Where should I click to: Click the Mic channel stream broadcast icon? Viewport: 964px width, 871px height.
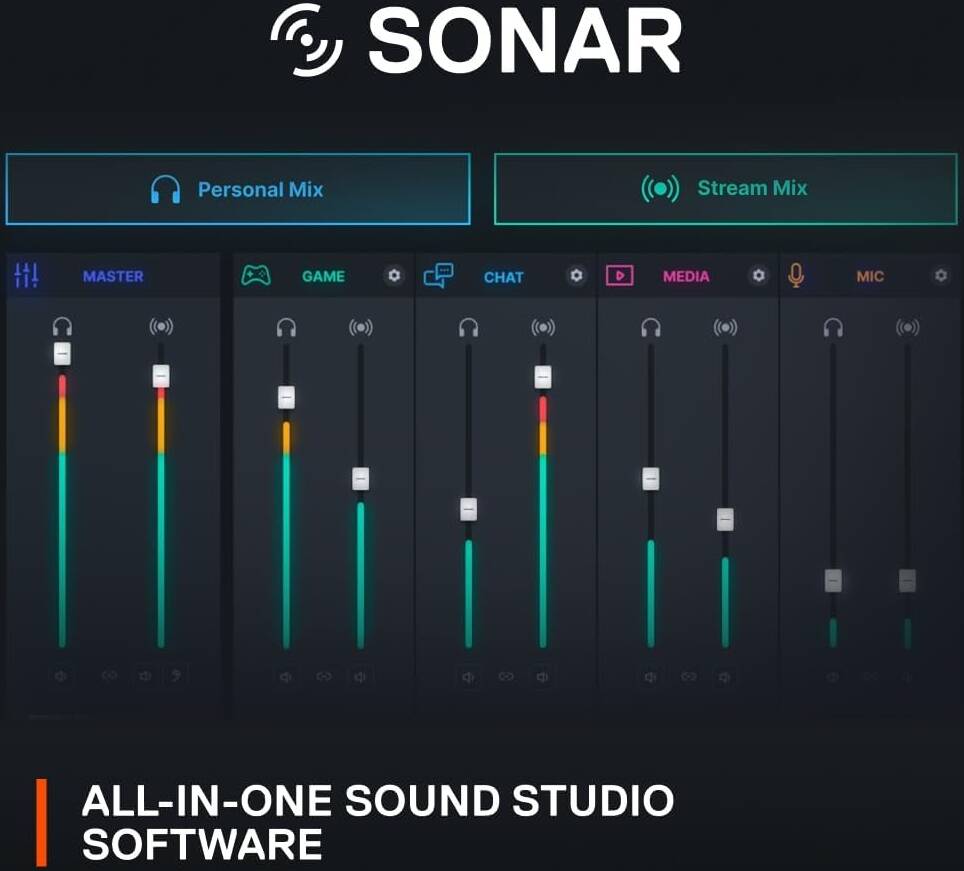coord(907,327)
